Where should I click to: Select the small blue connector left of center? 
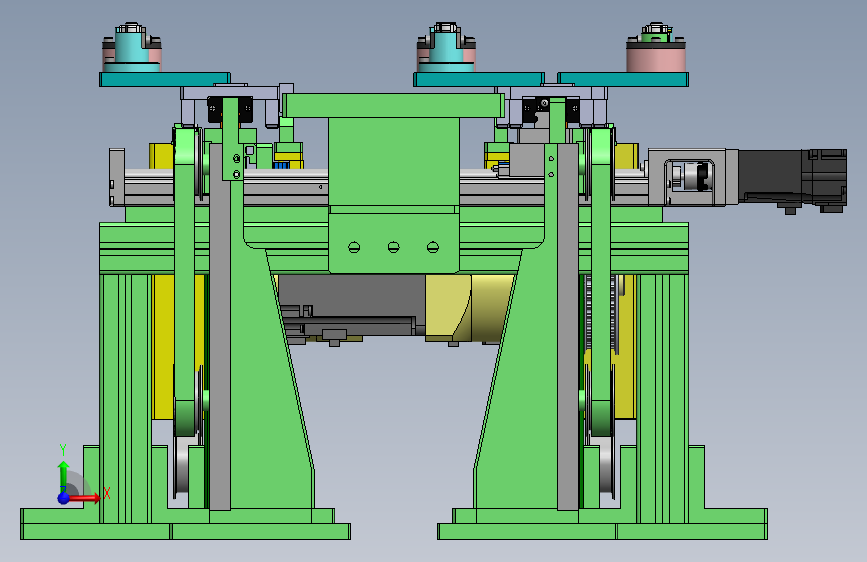tap(281, 165)
